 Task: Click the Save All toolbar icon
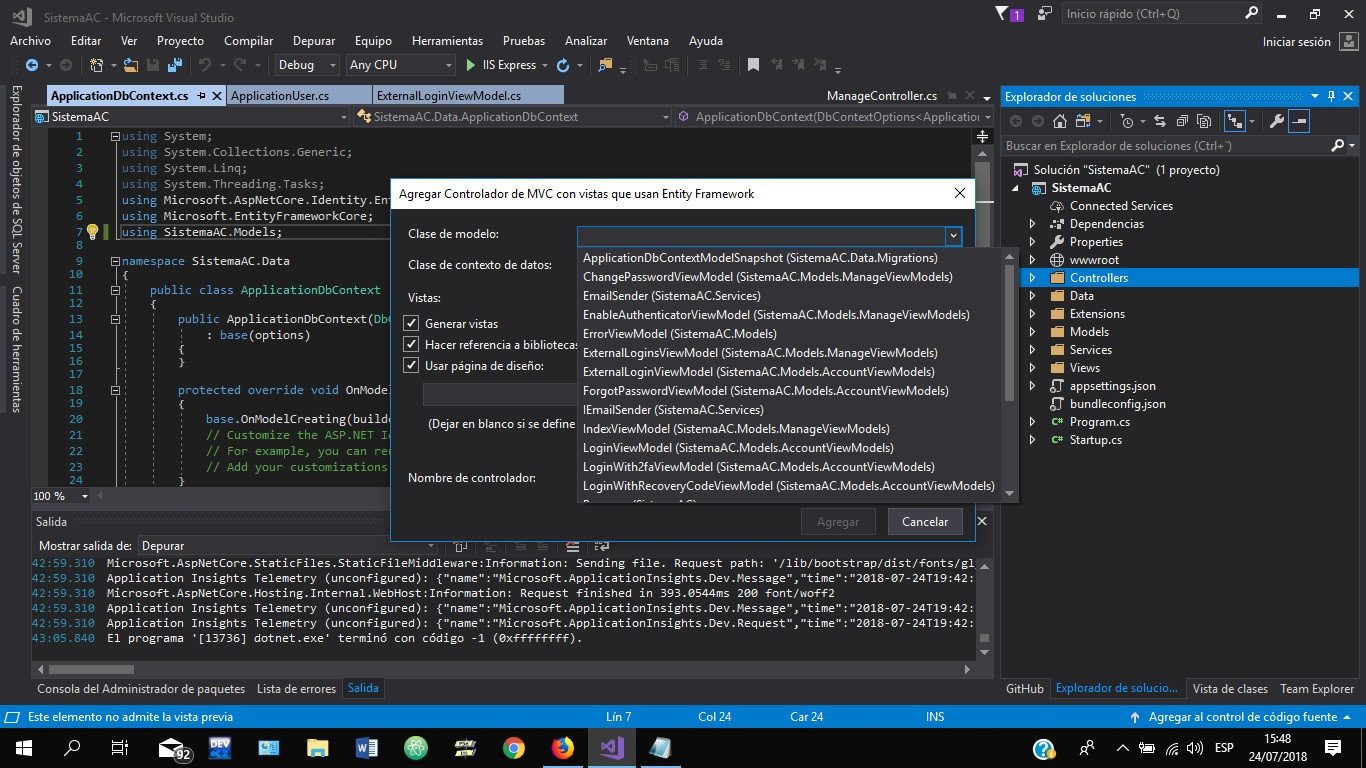click(175, 65)
